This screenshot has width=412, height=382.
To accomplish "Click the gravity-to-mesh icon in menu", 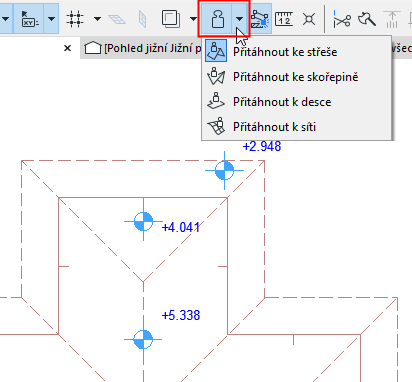I will coord(216,126).
